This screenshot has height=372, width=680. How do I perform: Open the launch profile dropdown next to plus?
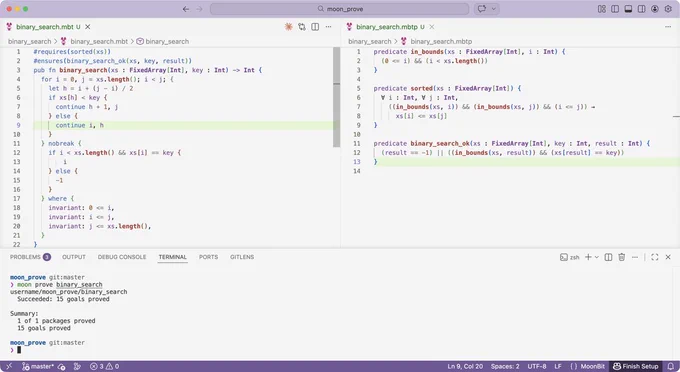(x=597, y=257)
